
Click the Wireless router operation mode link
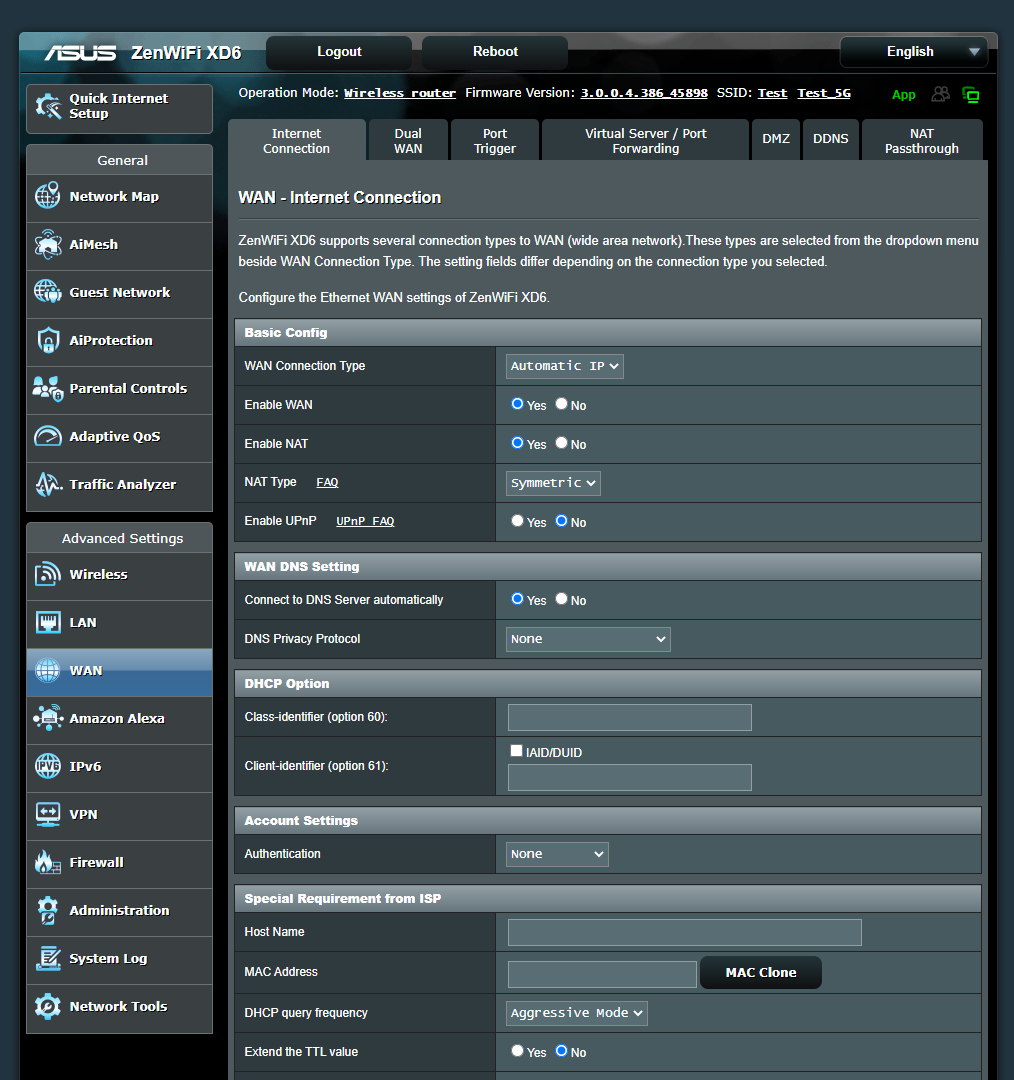(x=400, y=93)
